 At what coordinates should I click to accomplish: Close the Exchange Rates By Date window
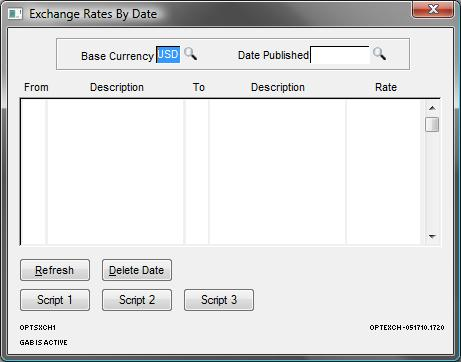tap(433, 9)
